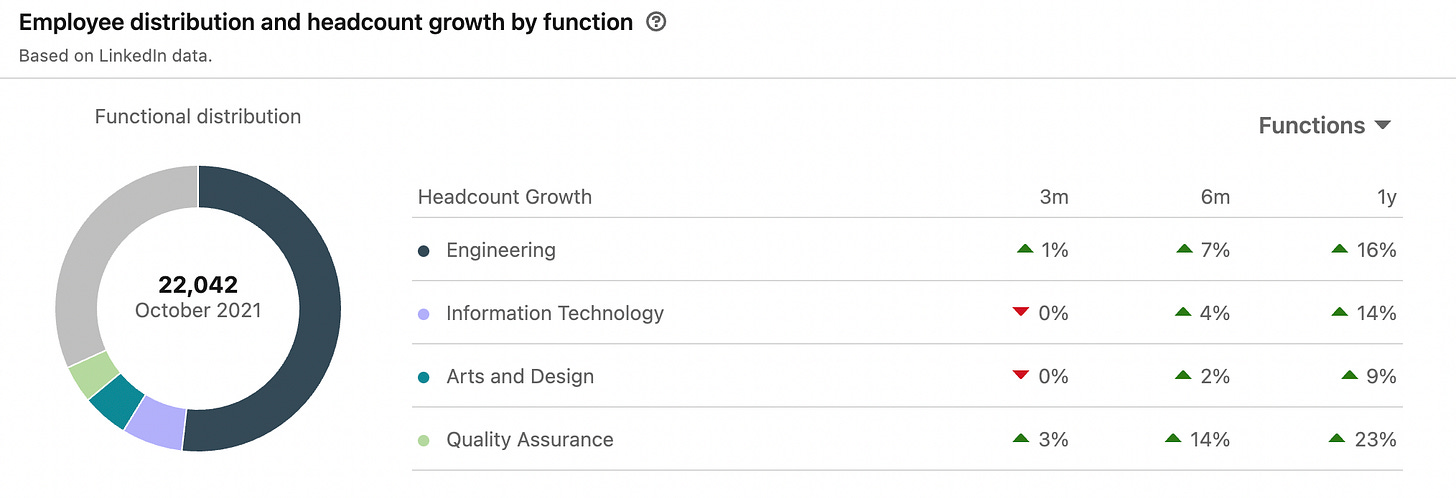The width and height of the screenshot is (1456, 498).
Task: Click the teal Arts and Design donut segment
Action: click(x=117, y=398)
